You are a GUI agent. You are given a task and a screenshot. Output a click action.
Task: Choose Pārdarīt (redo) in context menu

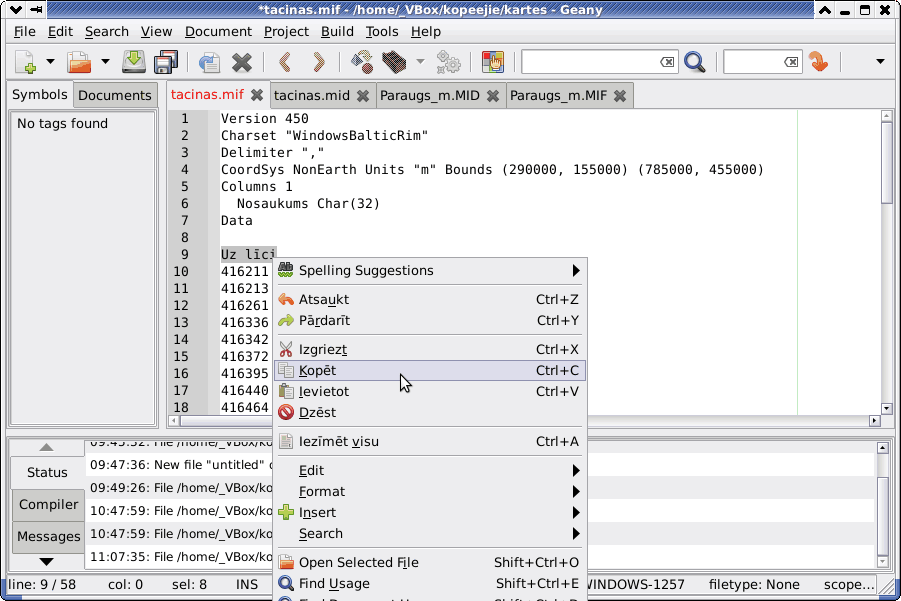[x=430, y=321]
